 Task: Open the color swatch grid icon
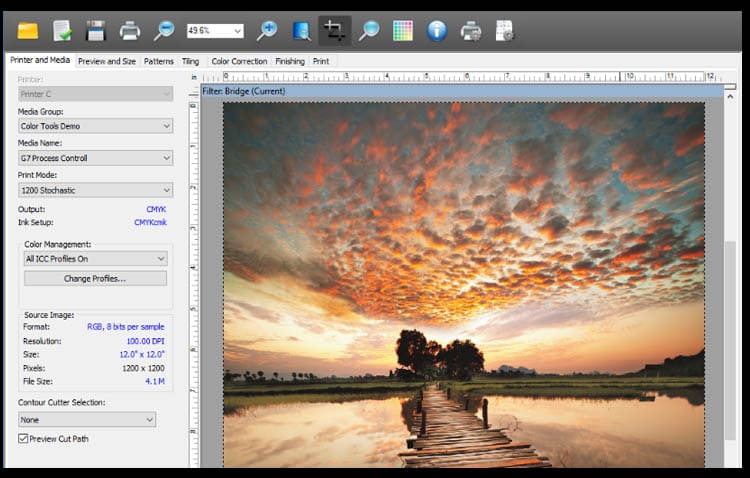tap(402, 31)
